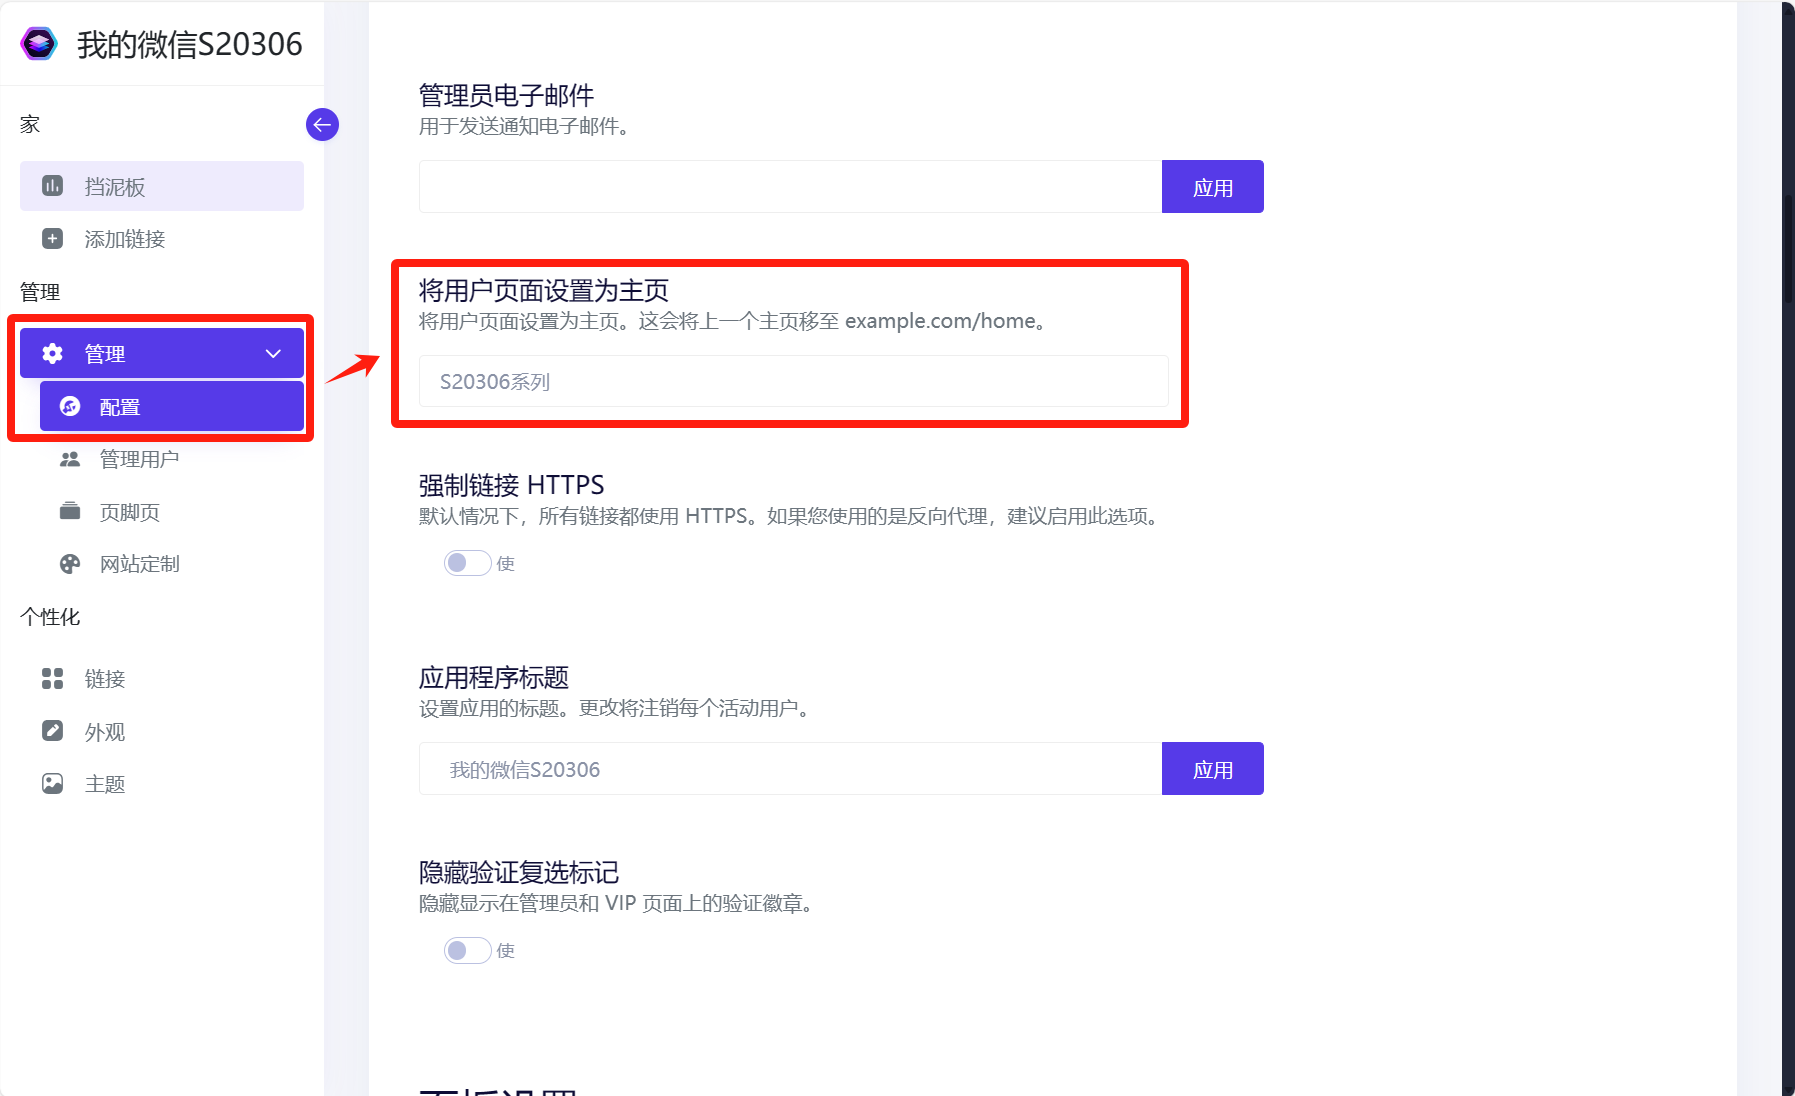
Task: Click the app logo icon
Action: [39, 44]
